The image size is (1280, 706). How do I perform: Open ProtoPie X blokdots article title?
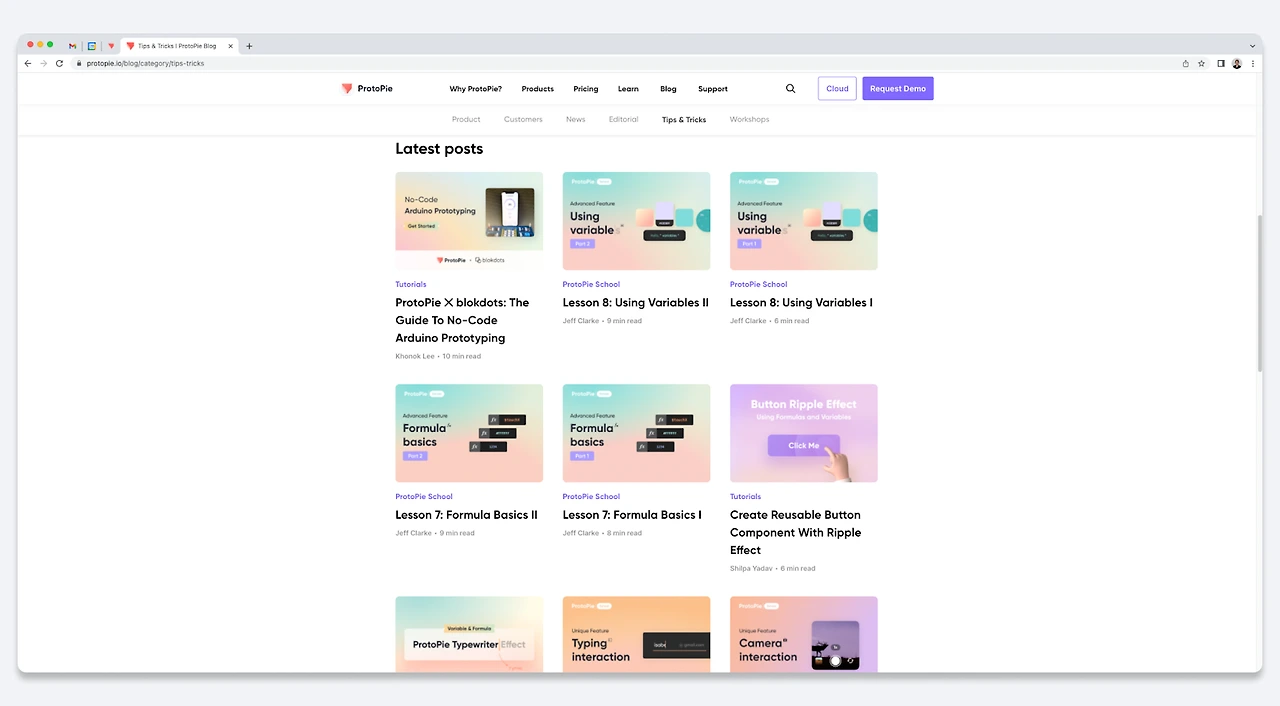(462, 320)
